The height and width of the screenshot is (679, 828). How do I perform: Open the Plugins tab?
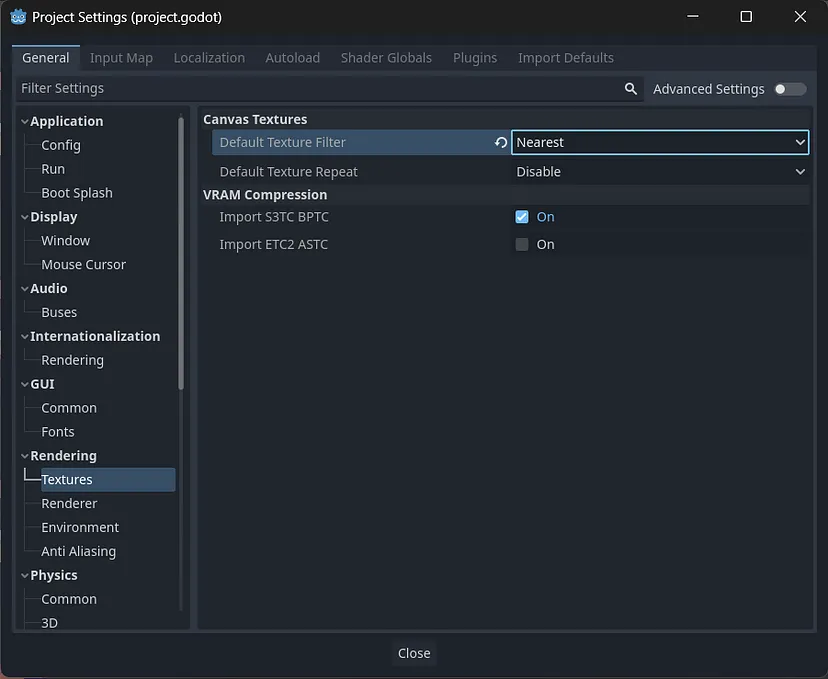(x=475, y=58)
